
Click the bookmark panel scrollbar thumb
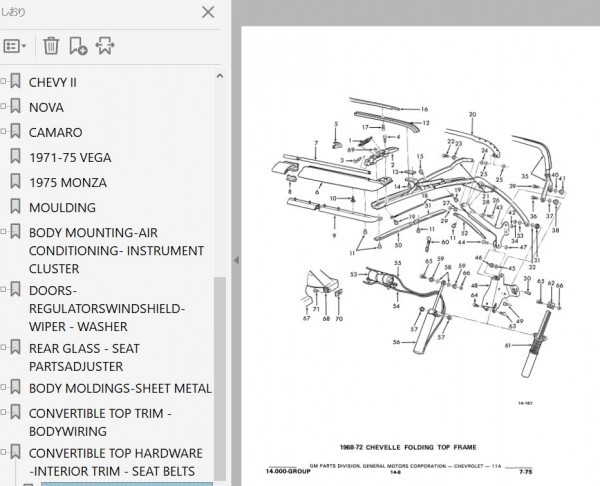pyautogui.click(x=220, y=378)
